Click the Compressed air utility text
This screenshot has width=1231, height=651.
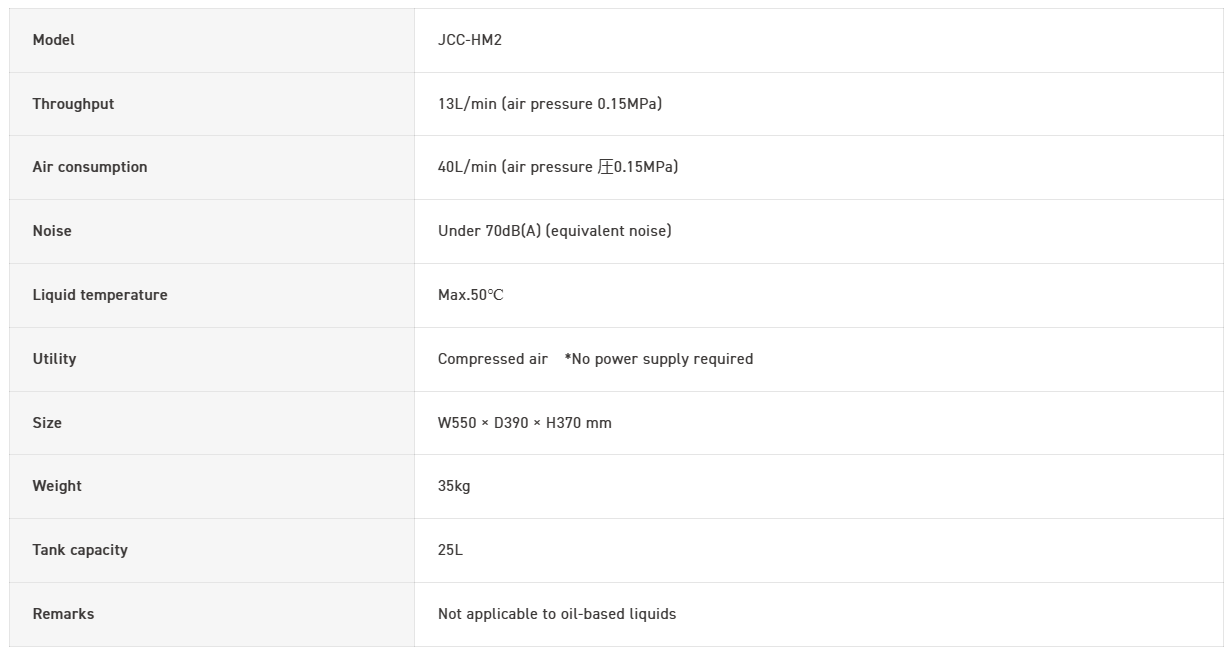pyautogui.click(x=493, y=359)
